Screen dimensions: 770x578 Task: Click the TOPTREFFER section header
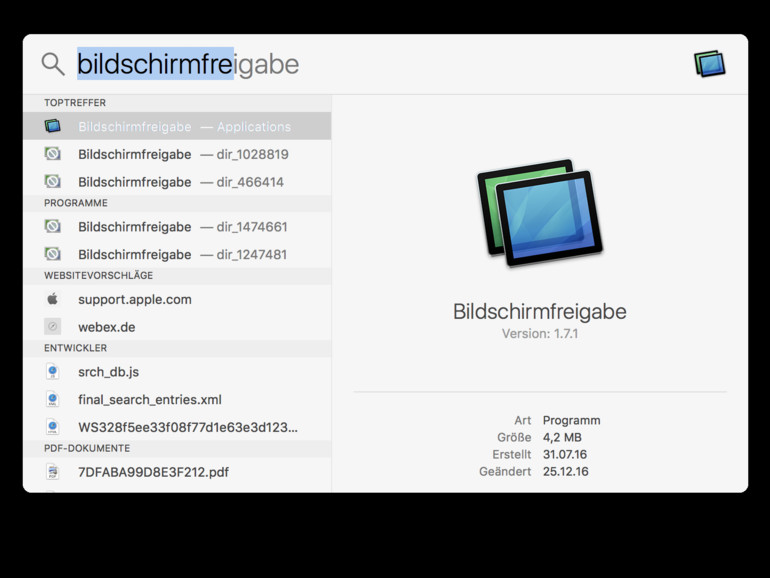pyautogui.click(x=75, y=103)
